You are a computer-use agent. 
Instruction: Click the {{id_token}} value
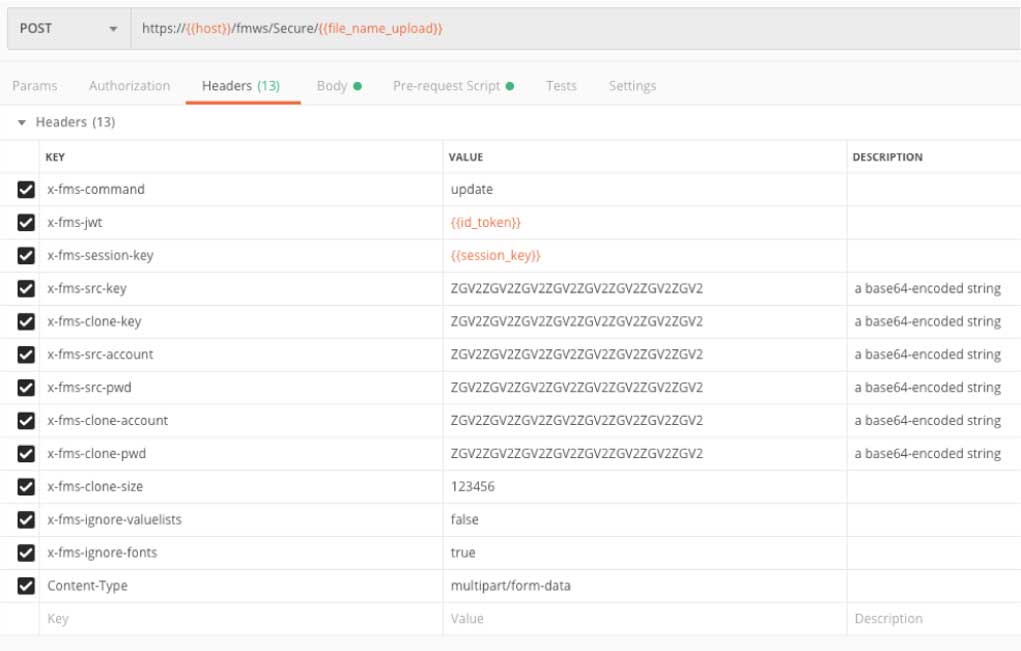click(x=486, y=223)
